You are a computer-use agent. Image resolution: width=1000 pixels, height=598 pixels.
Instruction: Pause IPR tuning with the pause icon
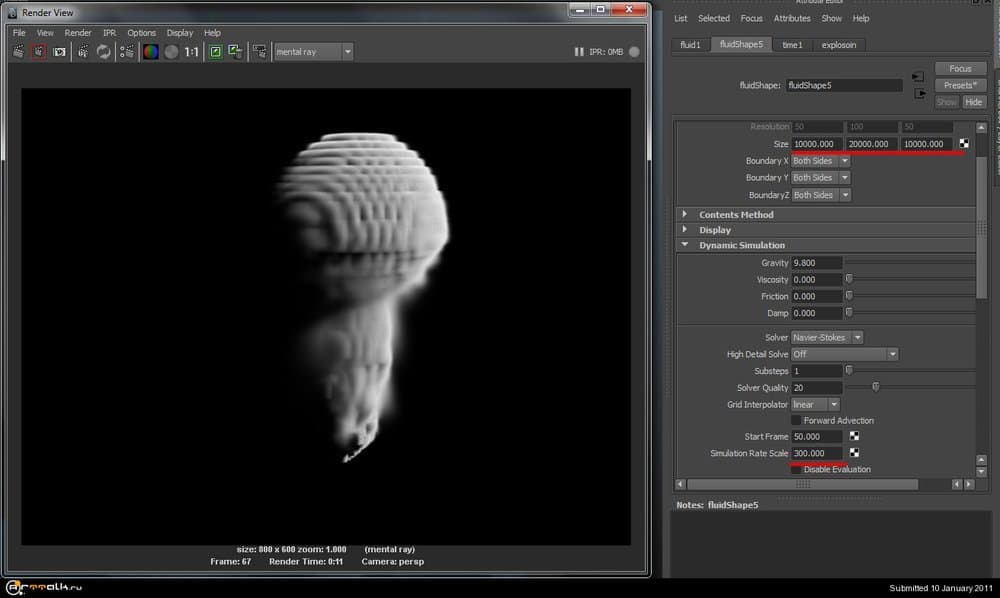[580, 52]
